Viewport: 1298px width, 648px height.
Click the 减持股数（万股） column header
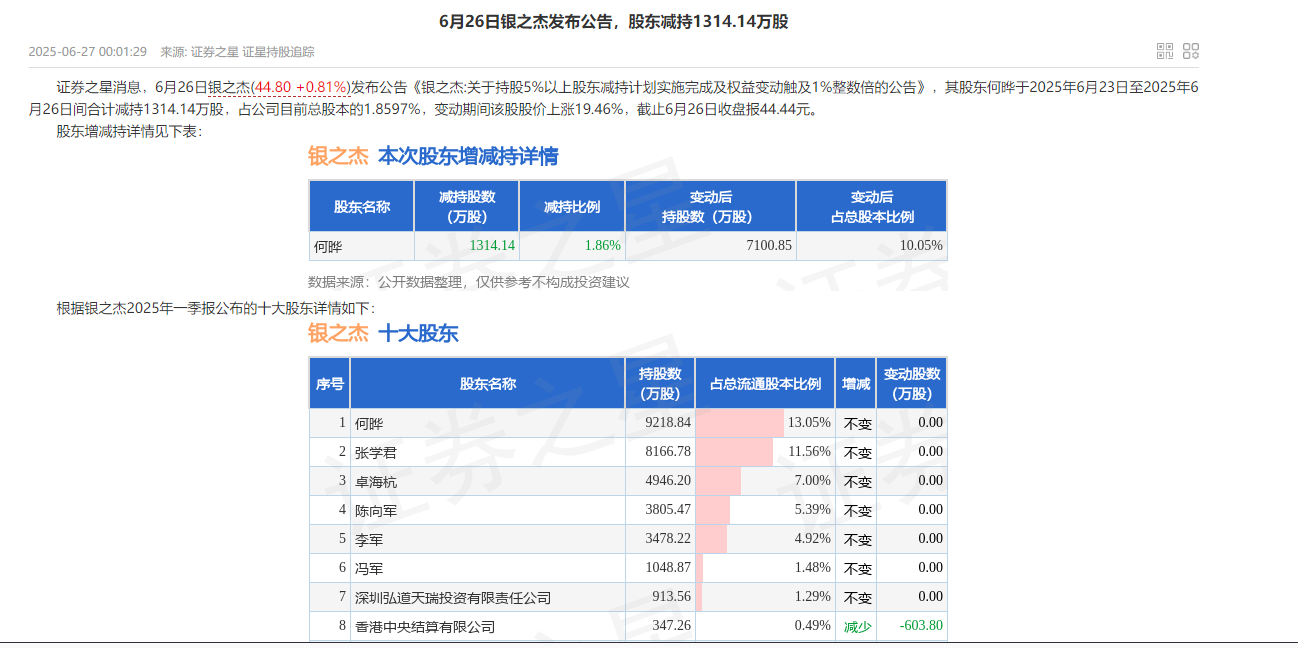[x=467, y=207]
